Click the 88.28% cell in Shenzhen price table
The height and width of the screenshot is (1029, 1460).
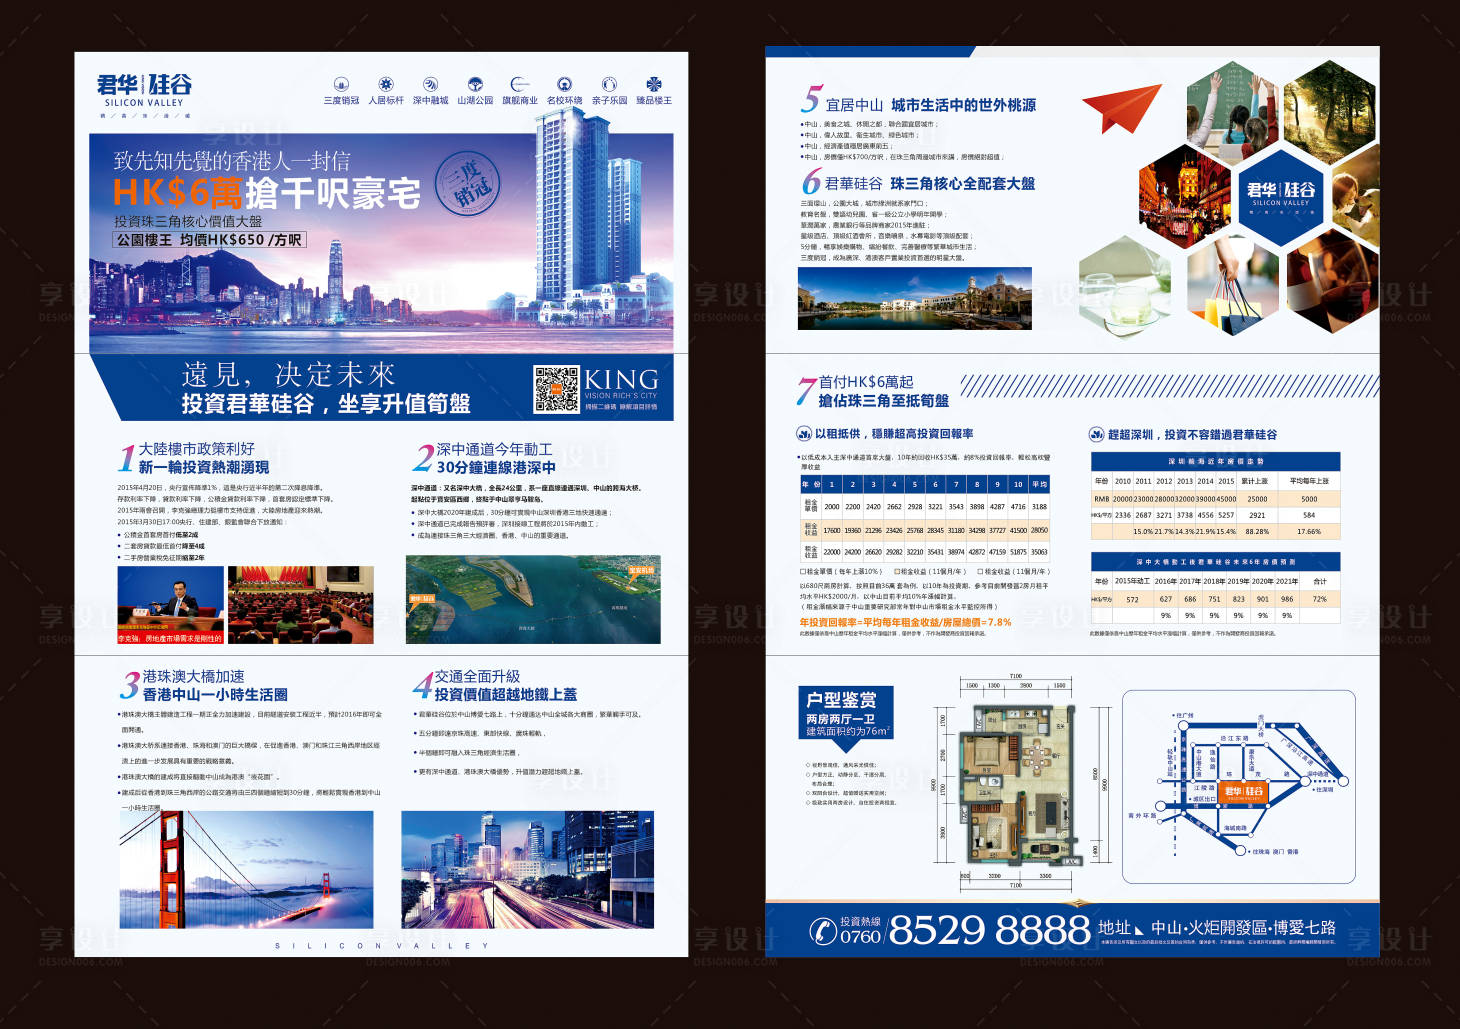pyautogui.click(x=1257, y=532)
